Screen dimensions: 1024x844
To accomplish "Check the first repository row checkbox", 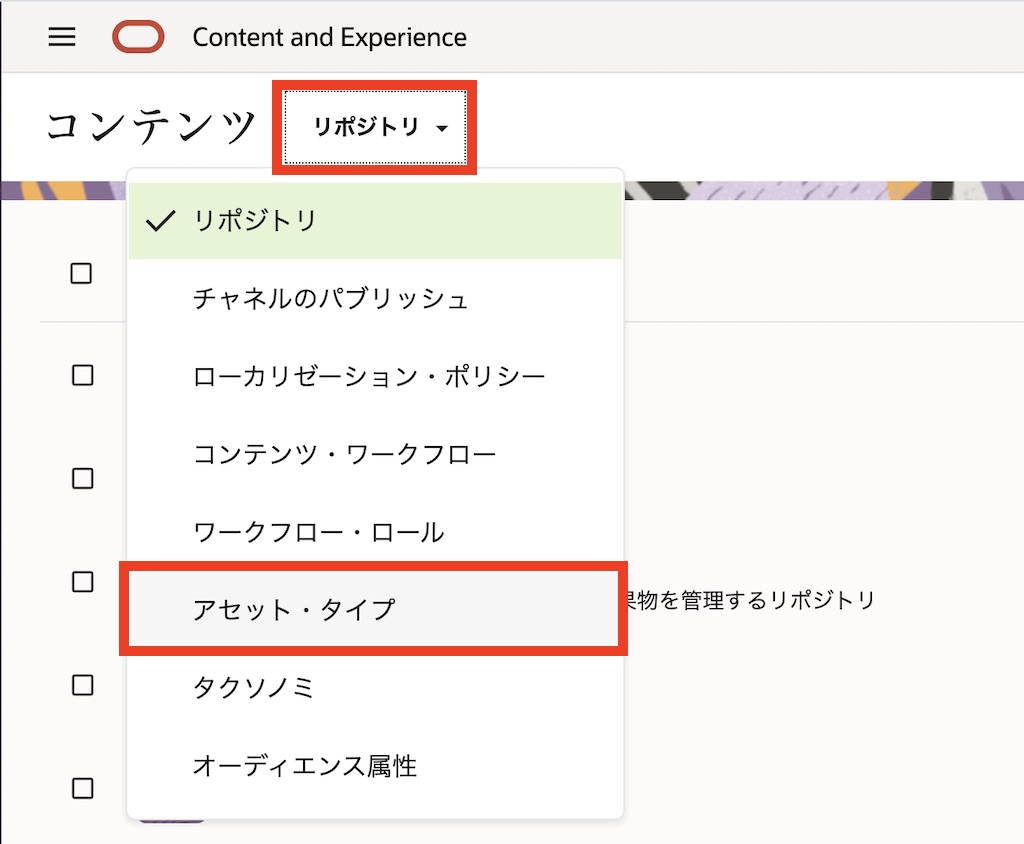I will (x=82, y=375).
